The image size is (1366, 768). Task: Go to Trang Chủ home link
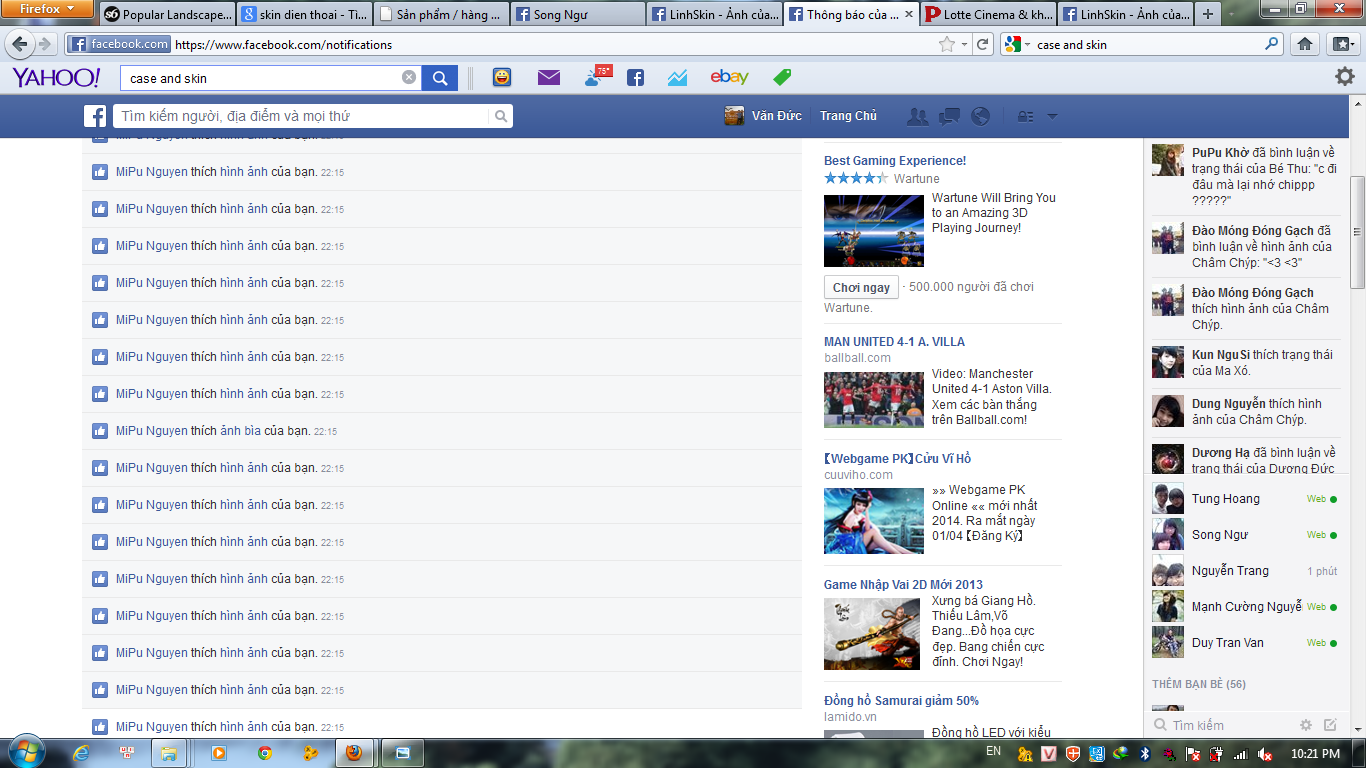tap(848, 116)
